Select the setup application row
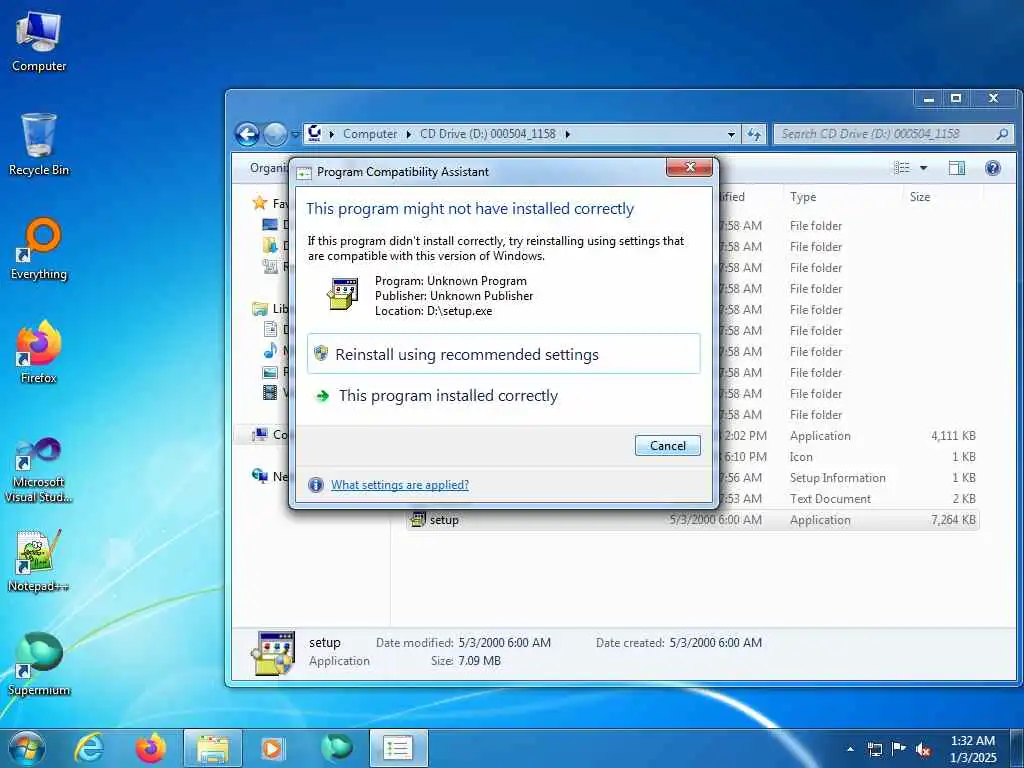Viewport: 1024px width, 768px height. (692, 520)
